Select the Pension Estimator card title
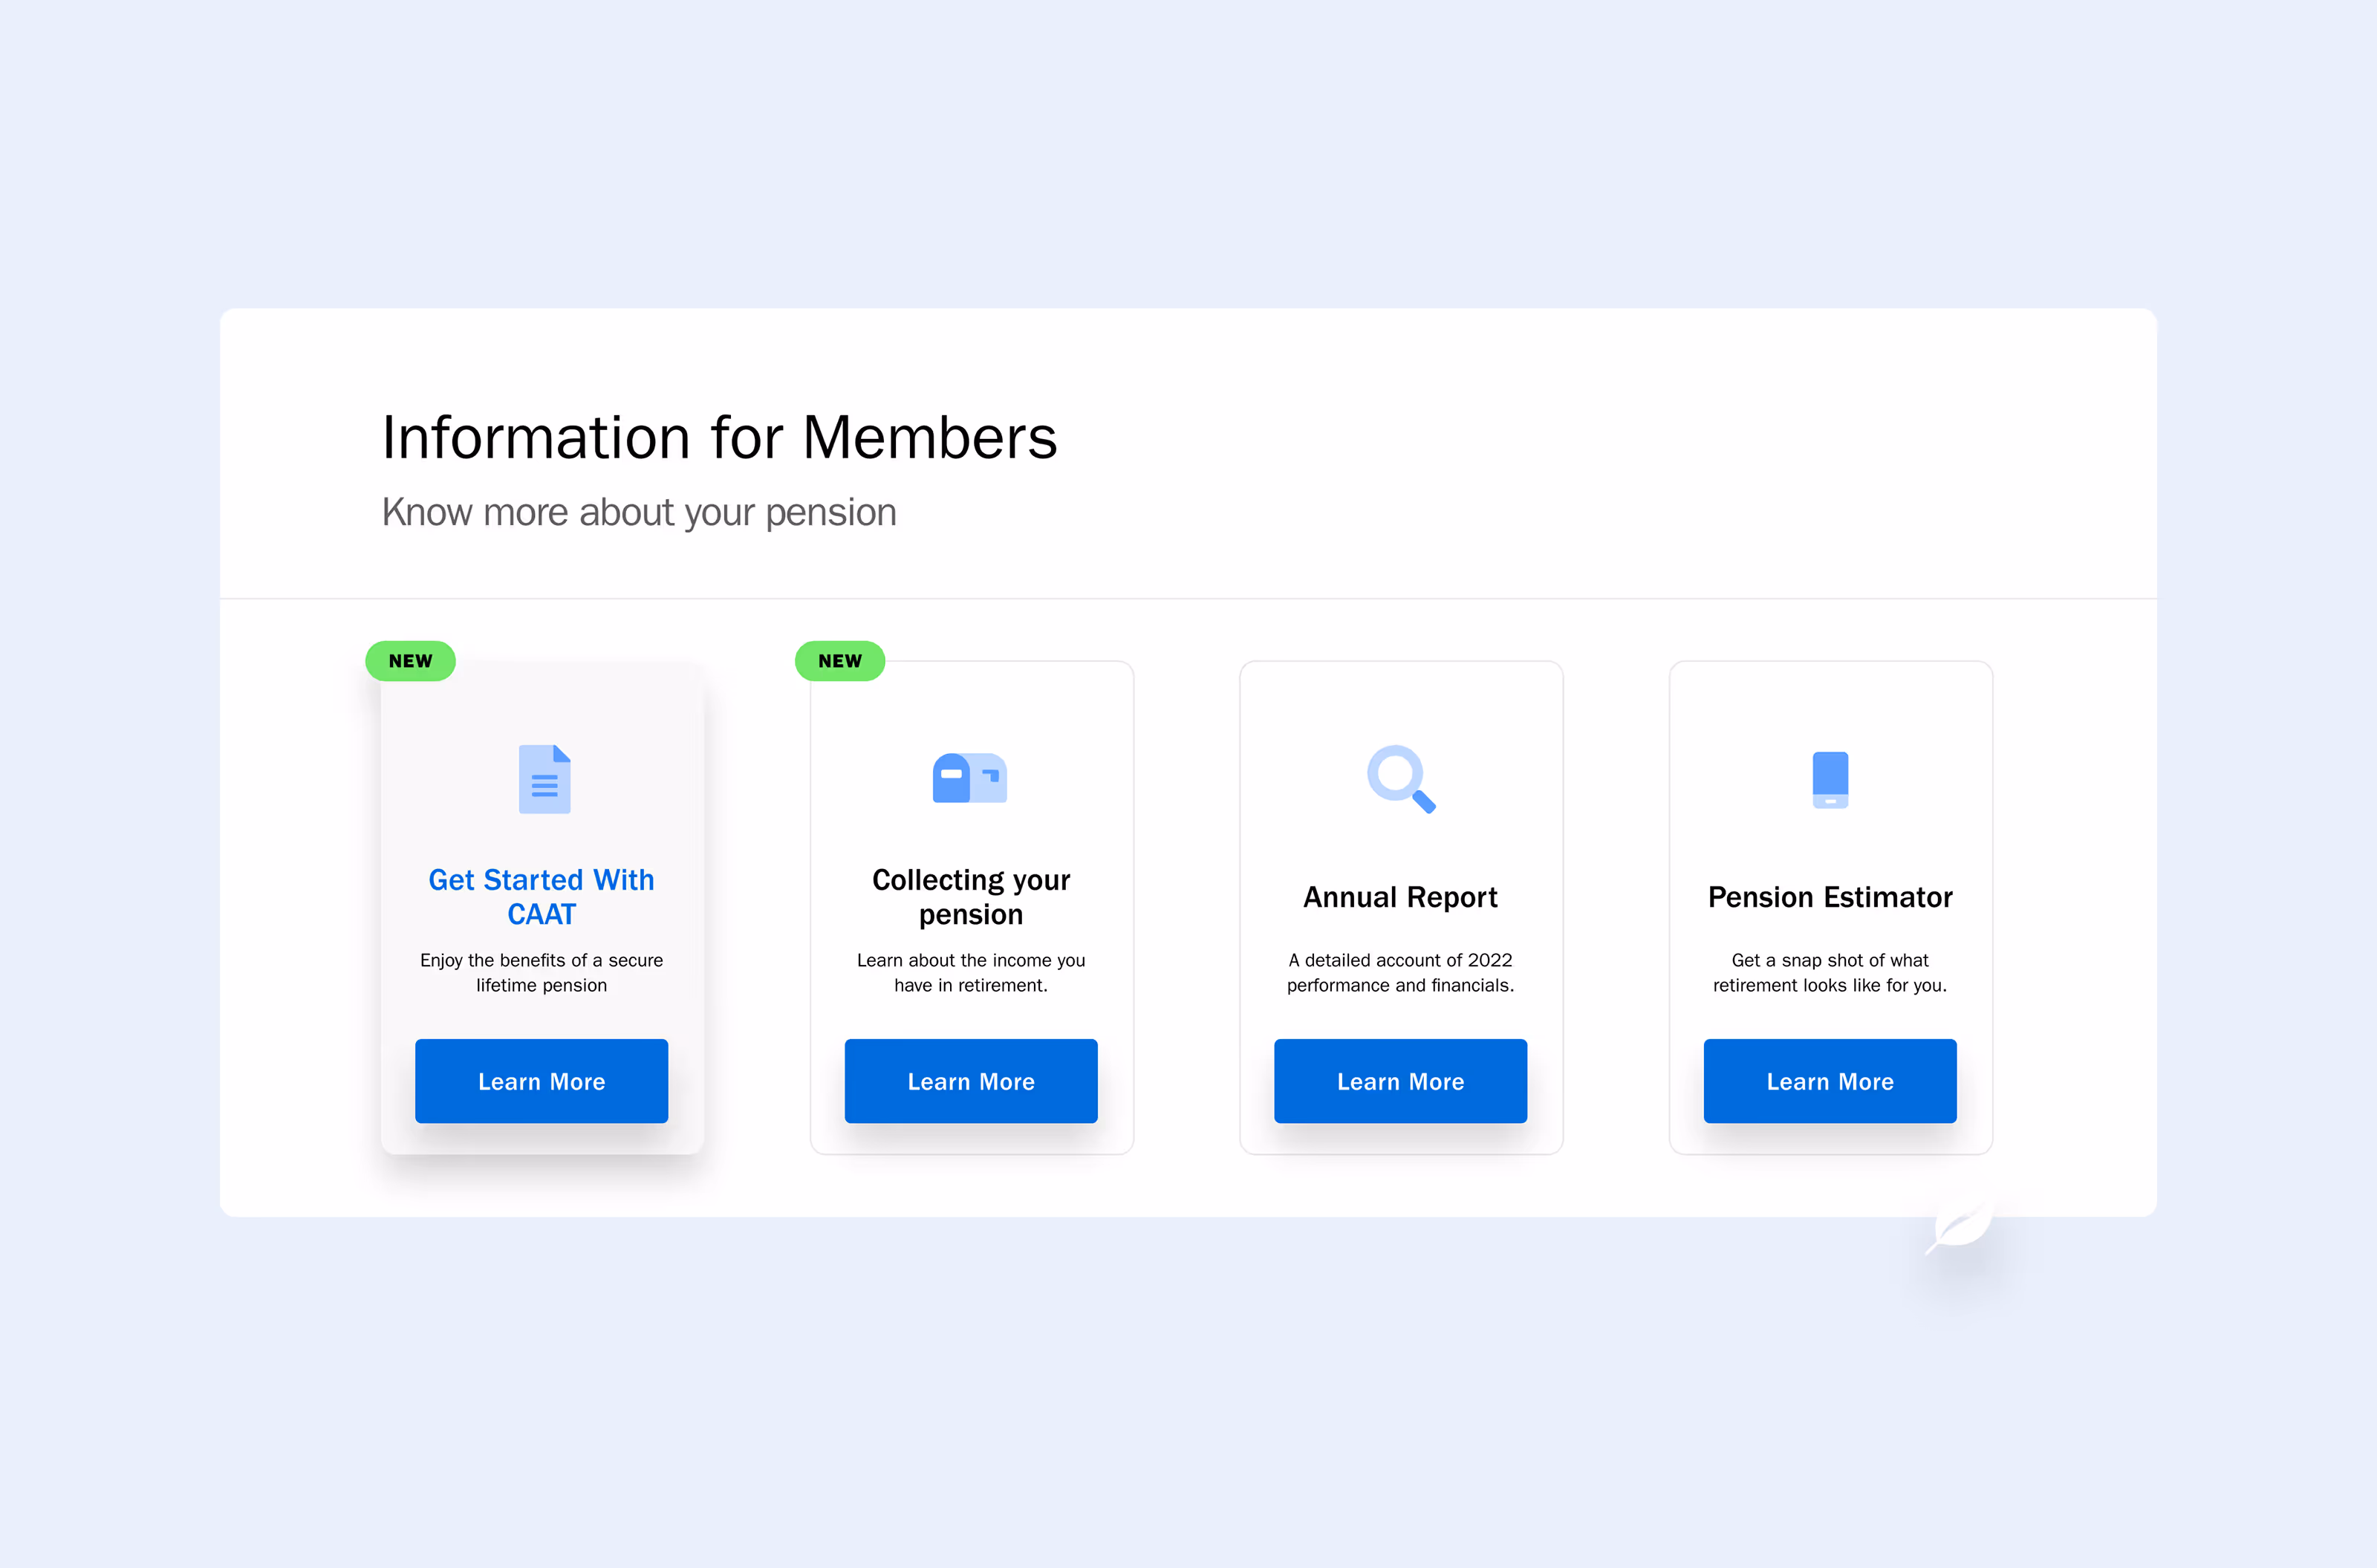The image size is (2377, 1568). 1829,897
